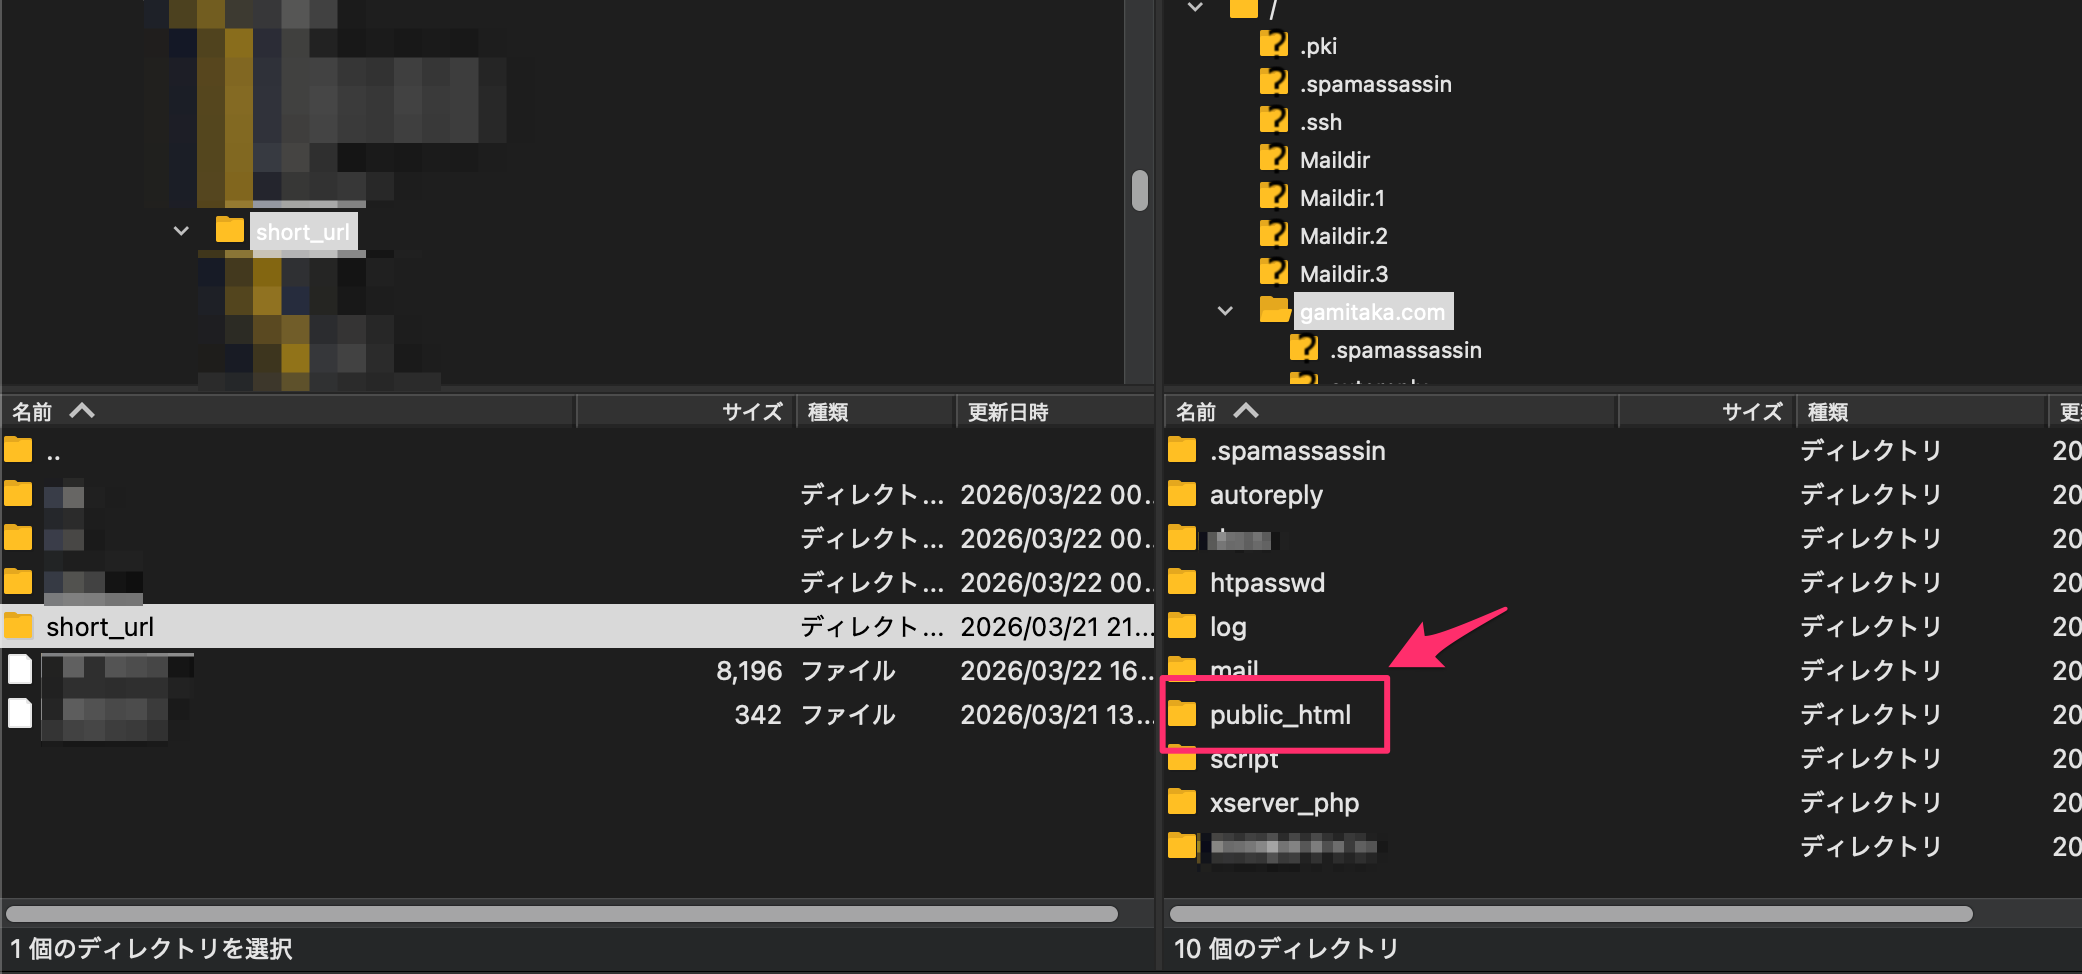The height and width of the screenshot is (974, 2082).
Task: Select Maildir.2 in the remote tree
Action: 1343,236
